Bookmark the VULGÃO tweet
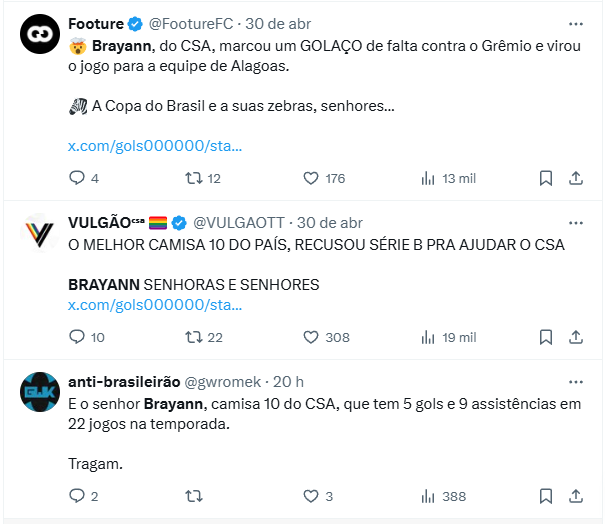This screenshot has height=524, width=605. tap(546, 337)
